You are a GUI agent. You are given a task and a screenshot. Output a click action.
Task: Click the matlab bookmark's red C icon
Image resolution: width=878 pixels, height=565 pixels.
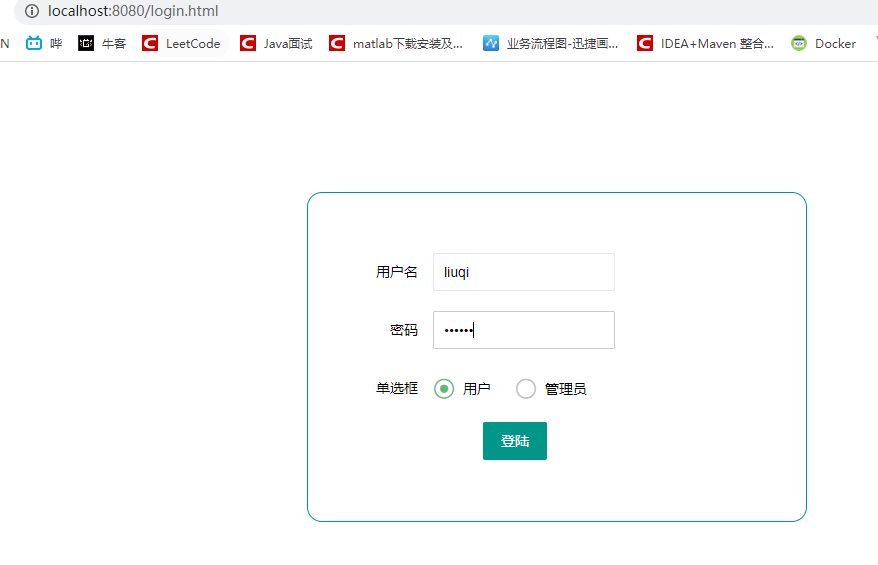click(x=337, y=43)
